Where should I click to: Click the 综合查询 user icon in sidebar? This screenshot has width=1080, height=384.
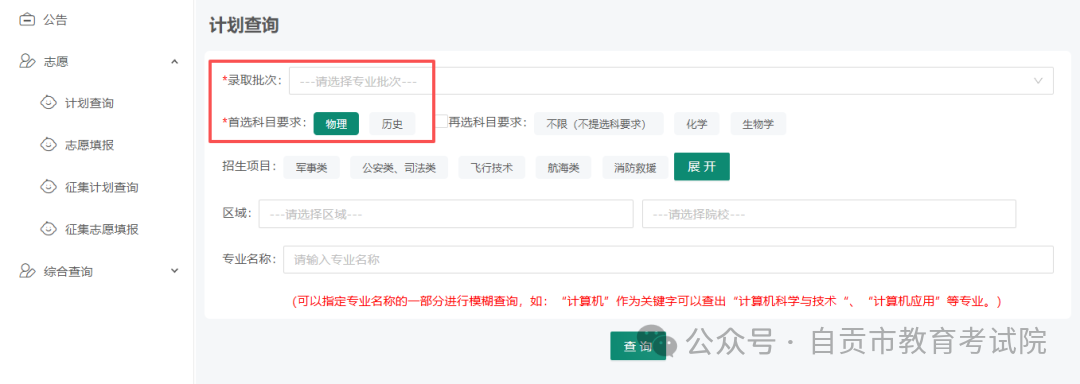click(x=26, y=271)
